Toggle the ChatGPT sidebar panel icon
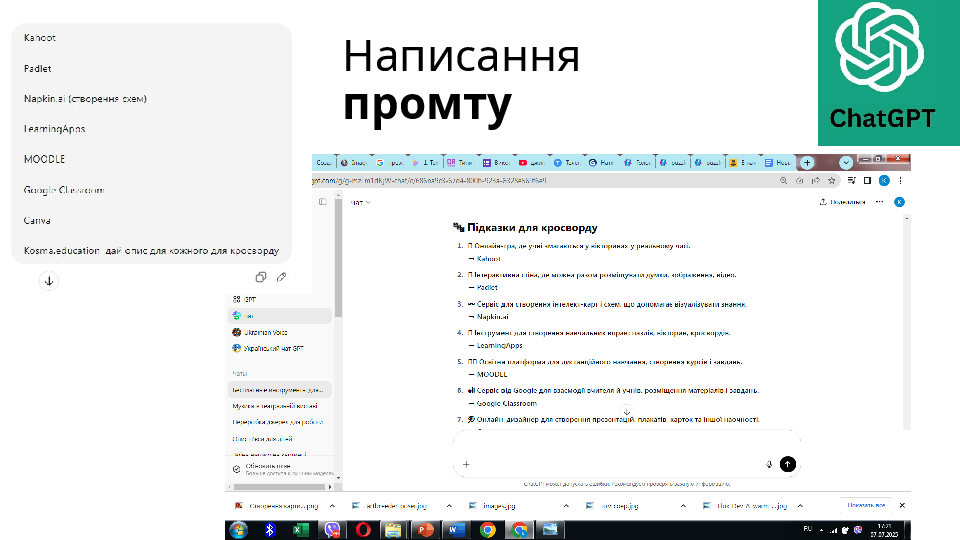 click(323, 201)
